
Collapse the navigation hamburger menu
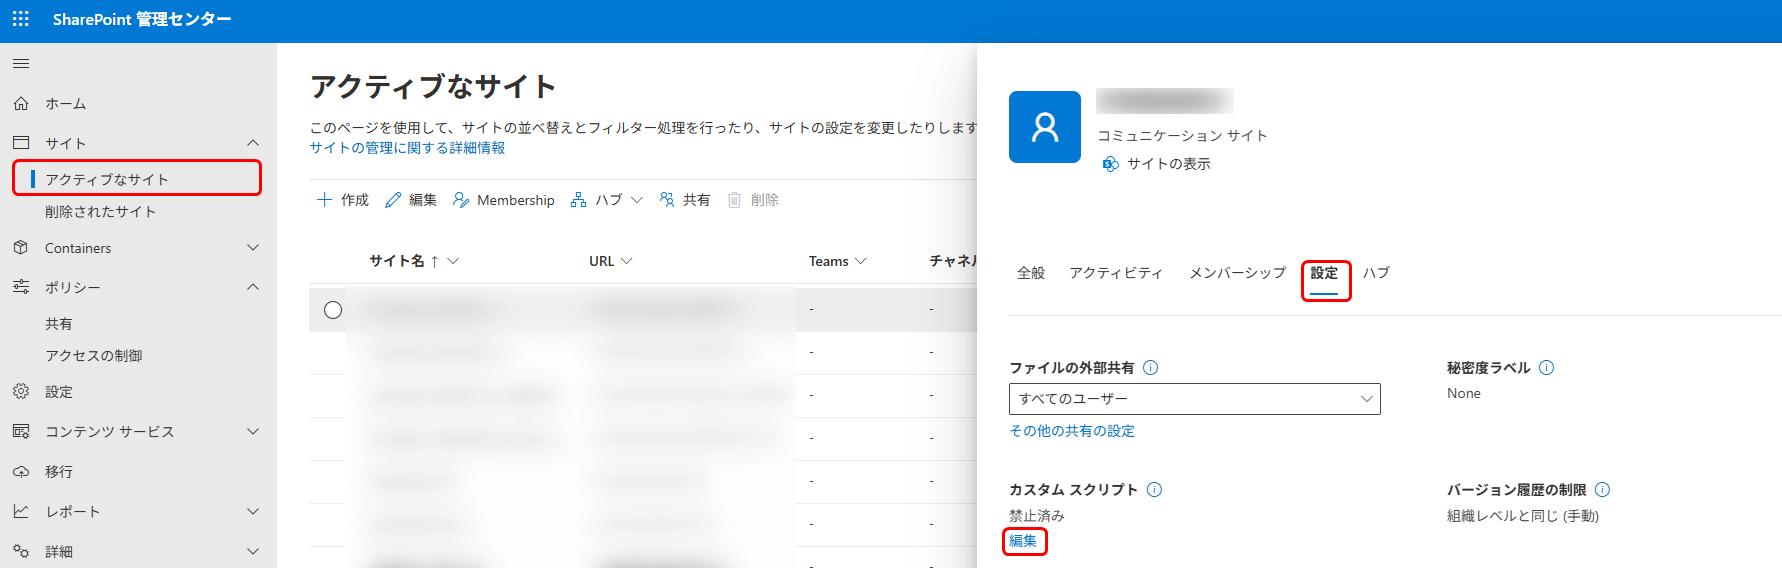click(x=20, y=64)
